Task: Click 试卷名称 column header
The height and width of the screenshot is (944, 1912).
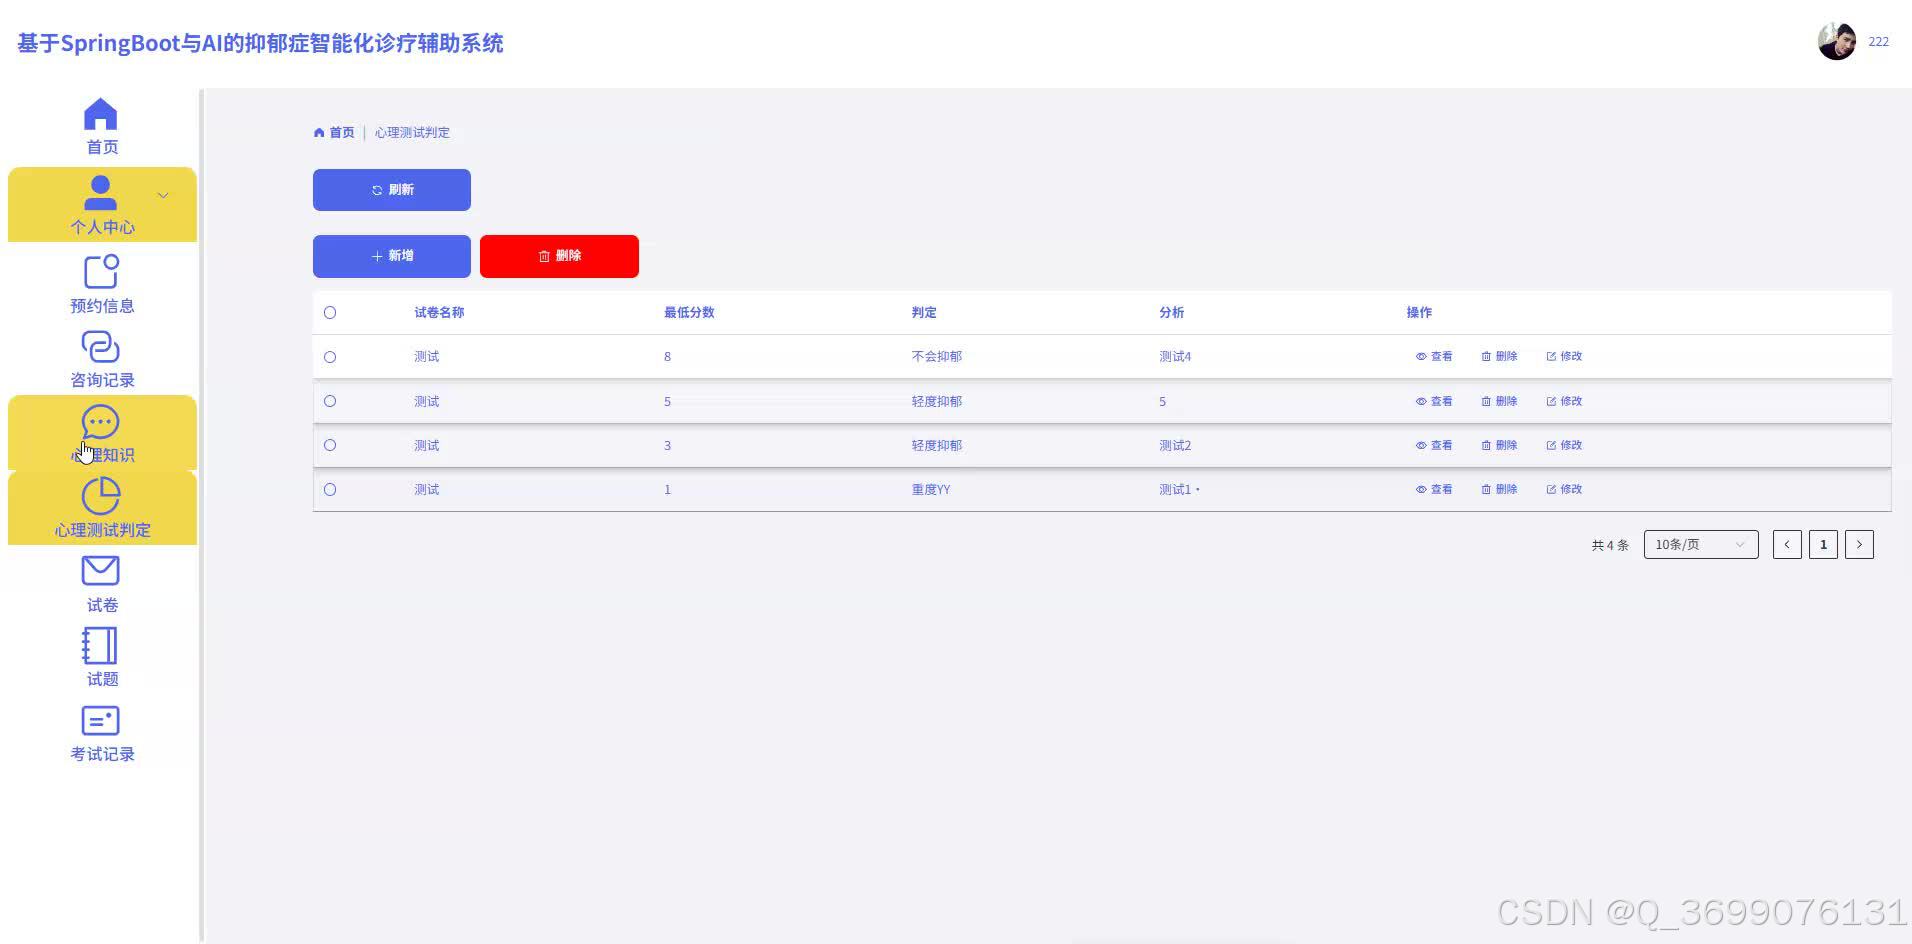Action: [439, 312]
